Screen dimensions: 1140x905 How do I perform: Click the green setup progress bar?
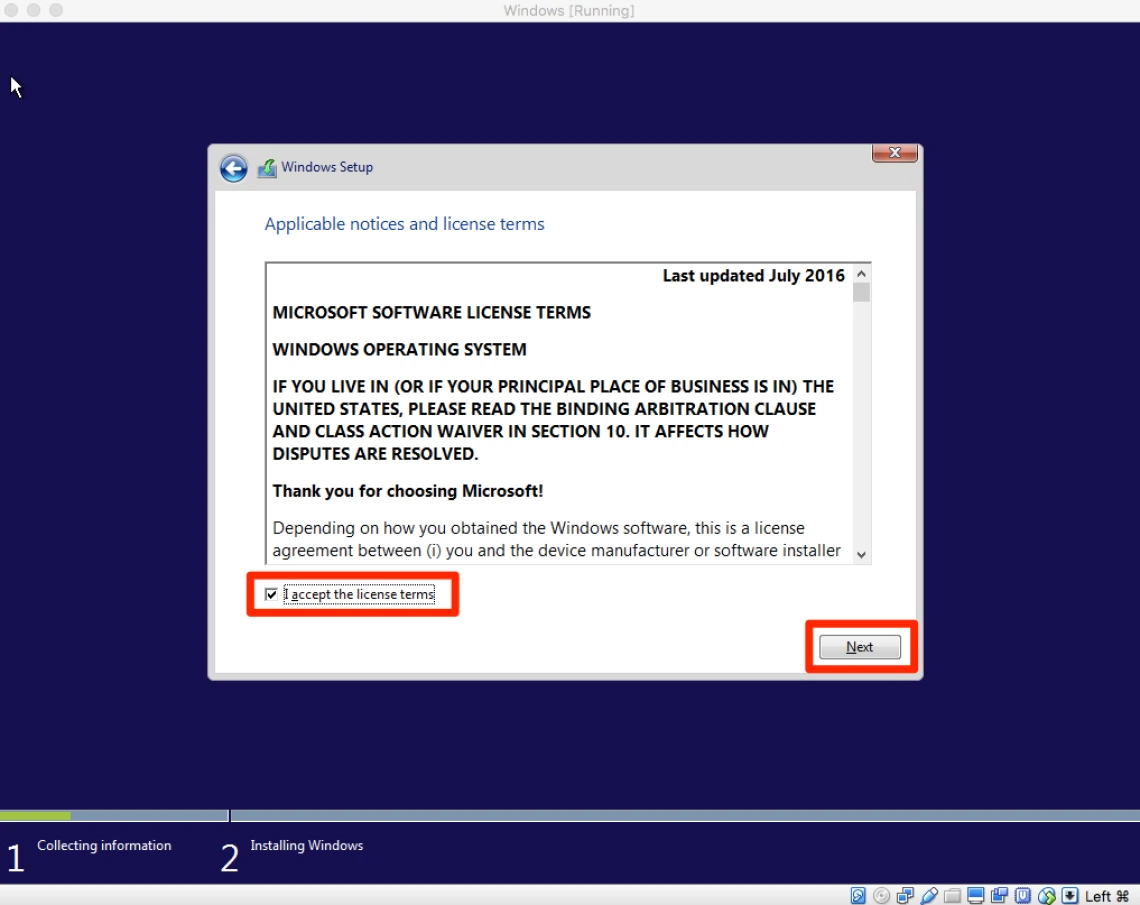click(x=35, y=816)
